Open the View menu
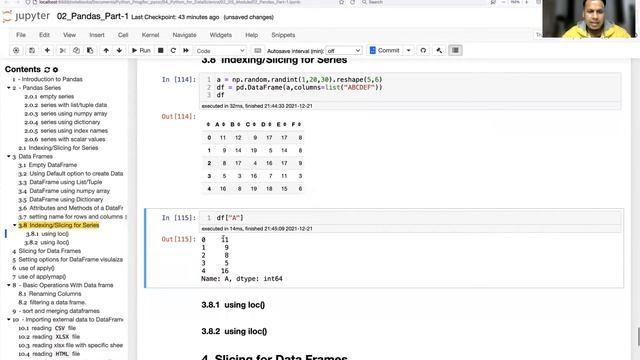The height and width of the screenshot is (360, 640). [x=69, y=35]
